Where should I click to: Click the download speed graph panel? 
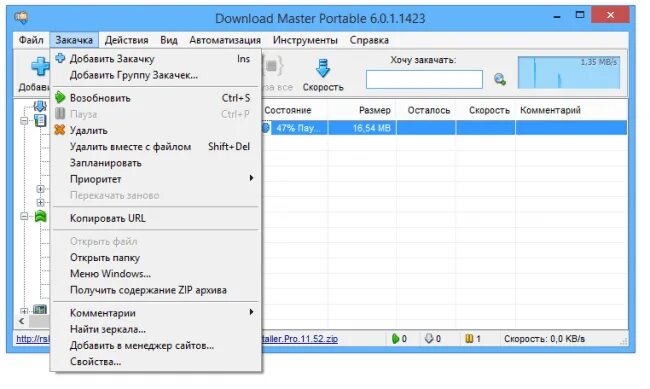click(x=569, y=73)
